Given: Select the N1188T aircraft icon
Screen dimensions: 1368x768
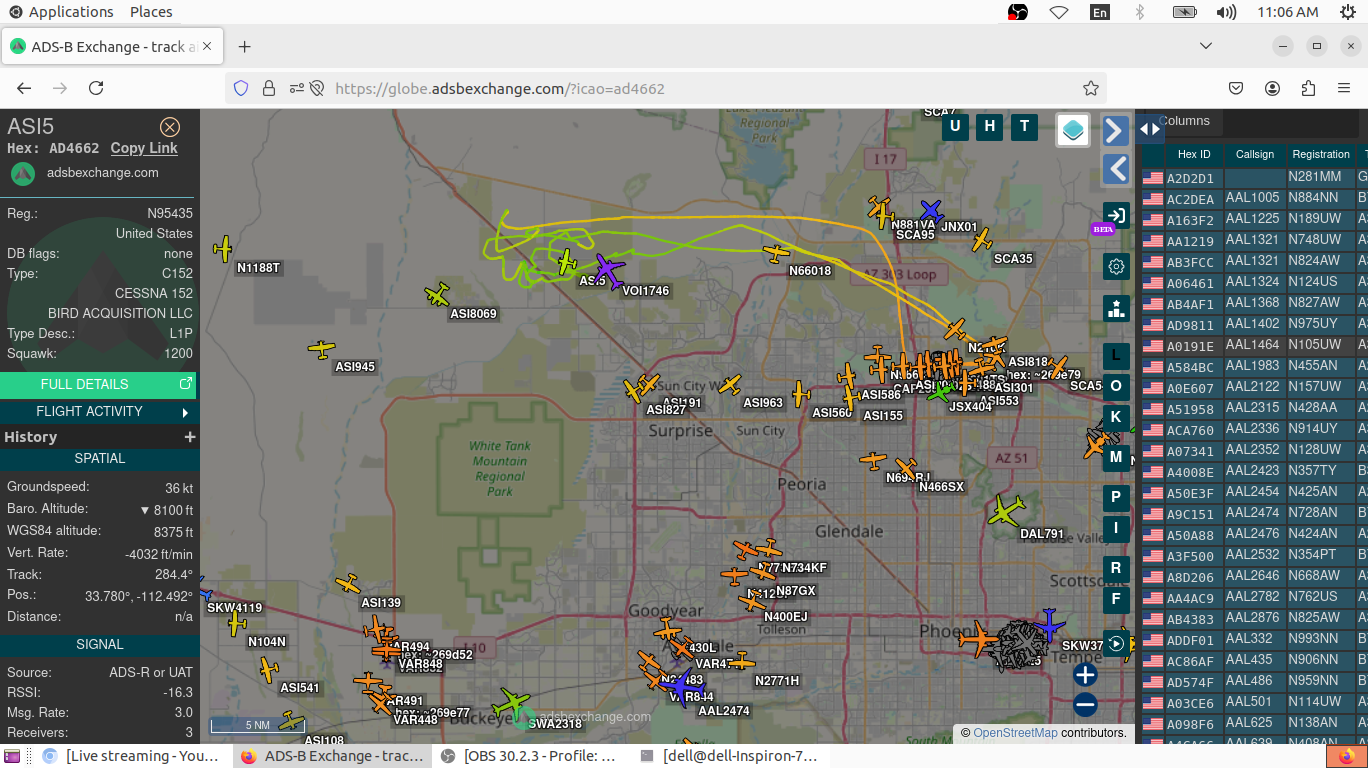Looking at the screenshot, I should point(224,249).
